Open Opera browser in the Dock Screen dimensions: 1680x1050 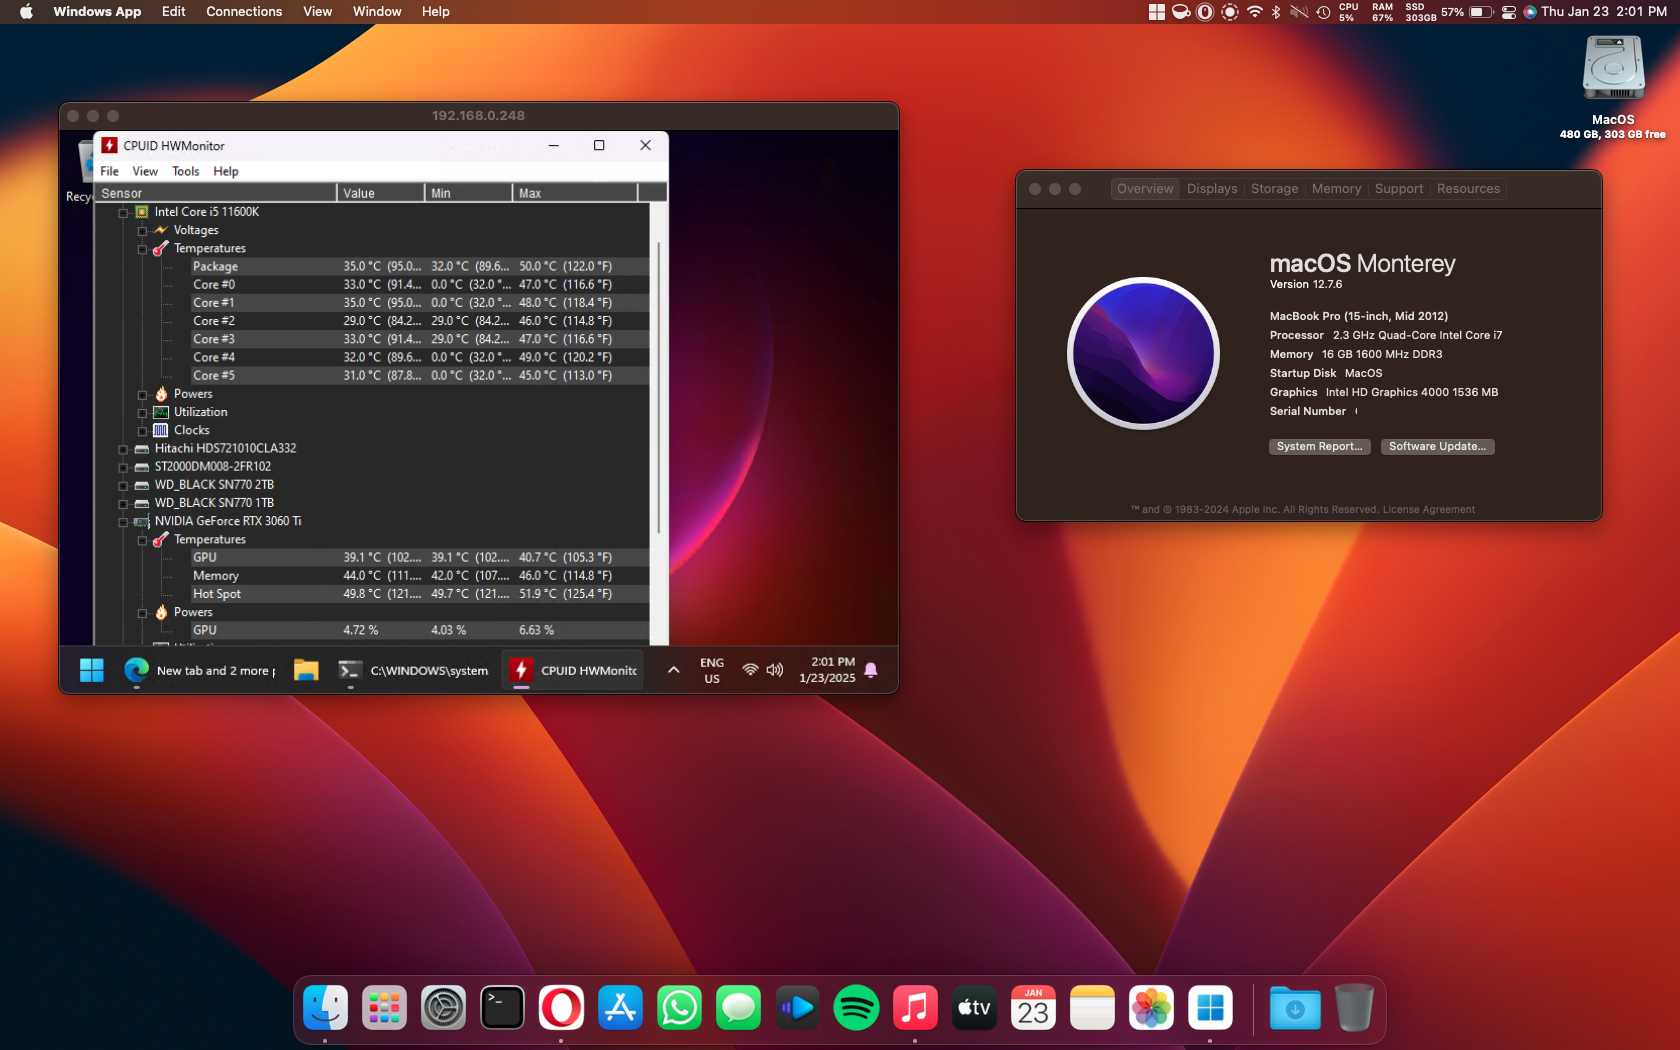pyautogui.click(x=561, y=1008)
